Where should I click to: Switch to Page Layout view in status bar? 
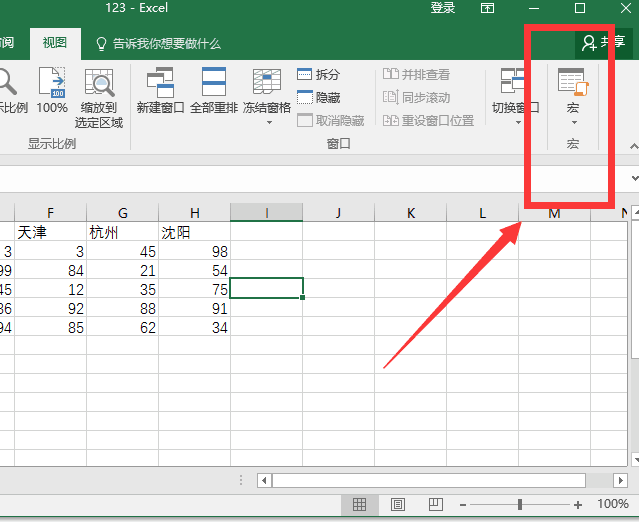(397, 505)
